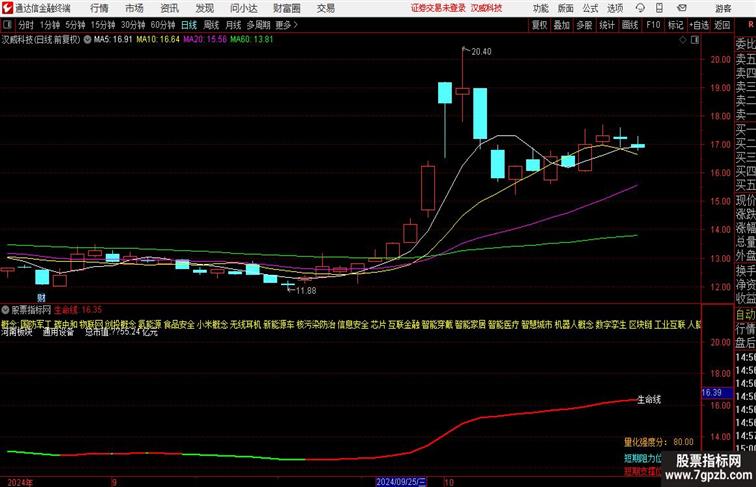
Task: Click the 20.40 high price label
Action: tap(481, 52)
